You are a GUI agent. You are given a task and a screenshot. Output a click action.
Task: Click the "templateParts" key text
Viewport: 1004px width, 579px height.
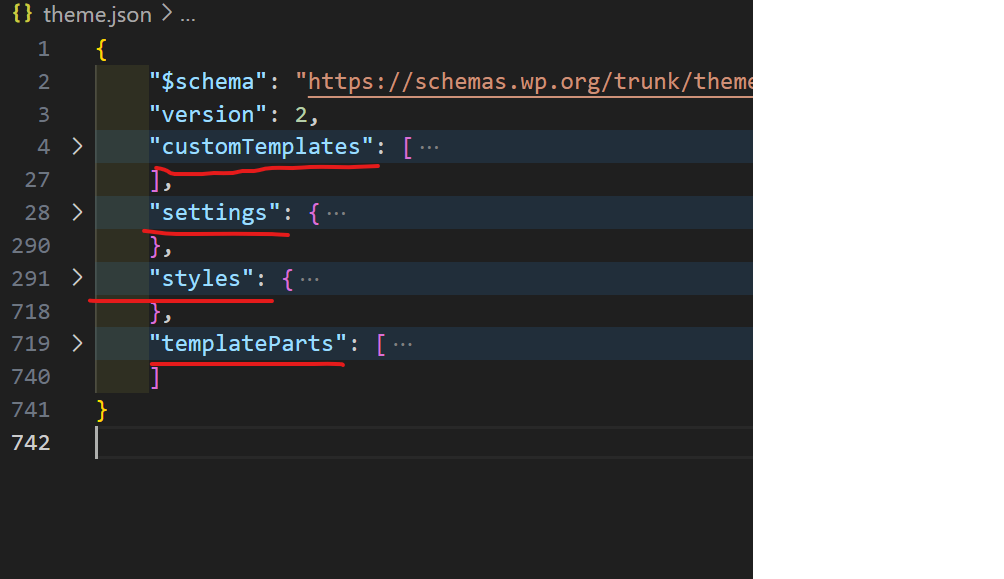[x=247, y=344]
